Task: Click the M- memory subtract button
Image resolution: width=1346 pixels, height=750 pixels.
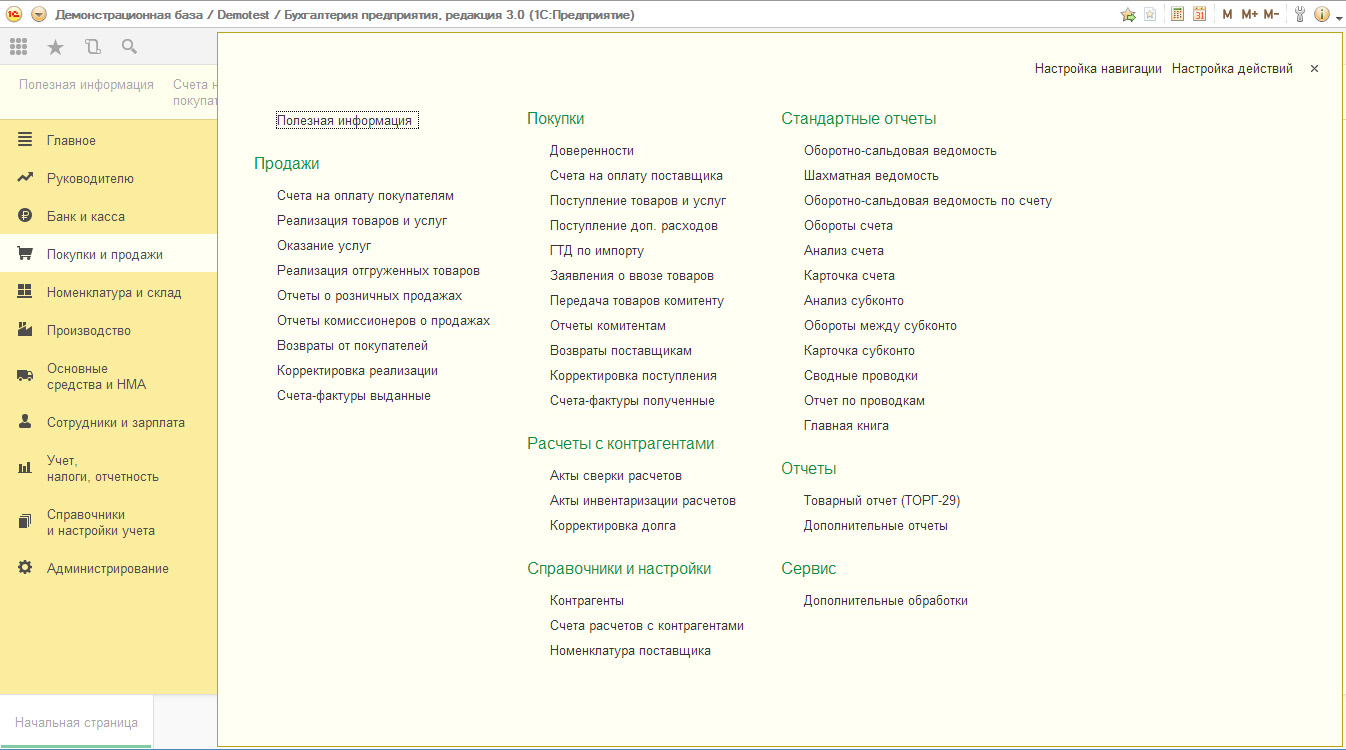Action: 1270,14
